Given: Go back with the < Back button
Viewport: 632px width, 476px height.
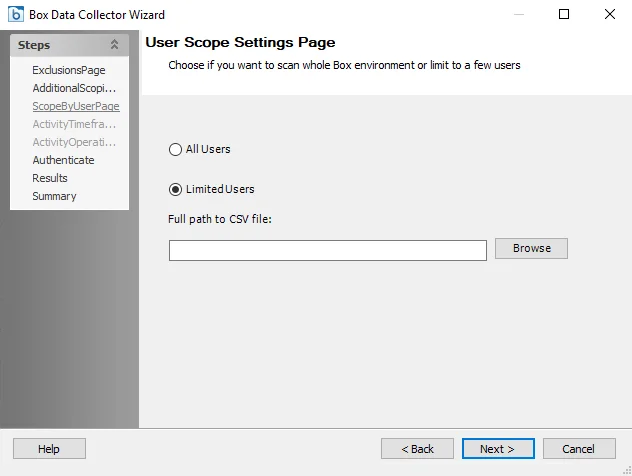Looking at the screenshot, I should pyautogui.click(x=417, y=449).
